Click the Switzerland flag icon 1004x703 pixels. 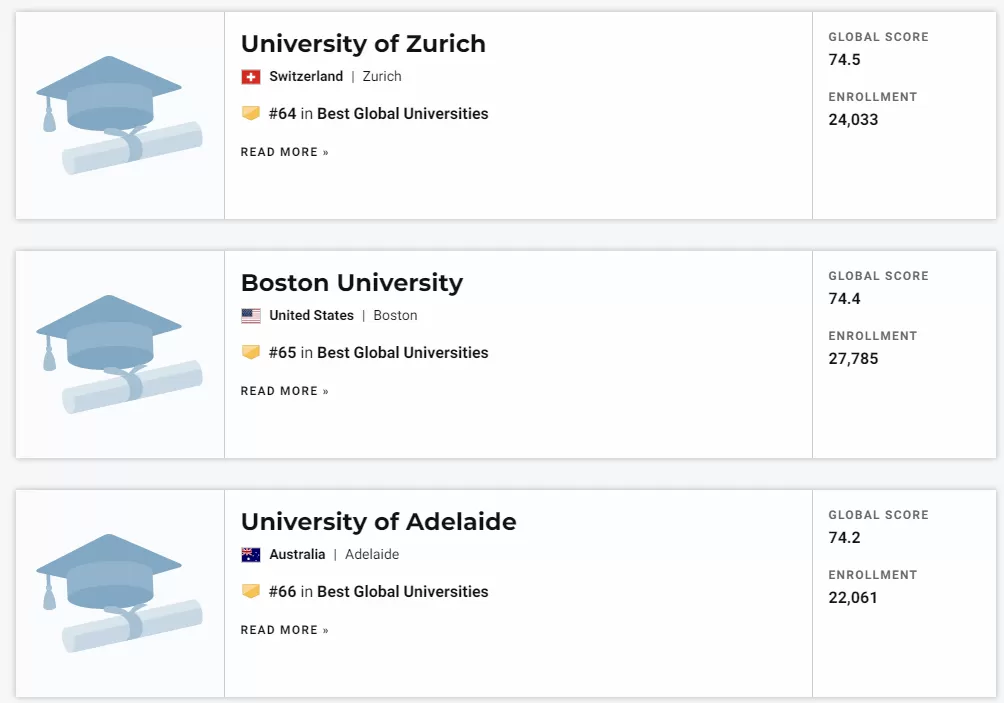click(251, 77)
